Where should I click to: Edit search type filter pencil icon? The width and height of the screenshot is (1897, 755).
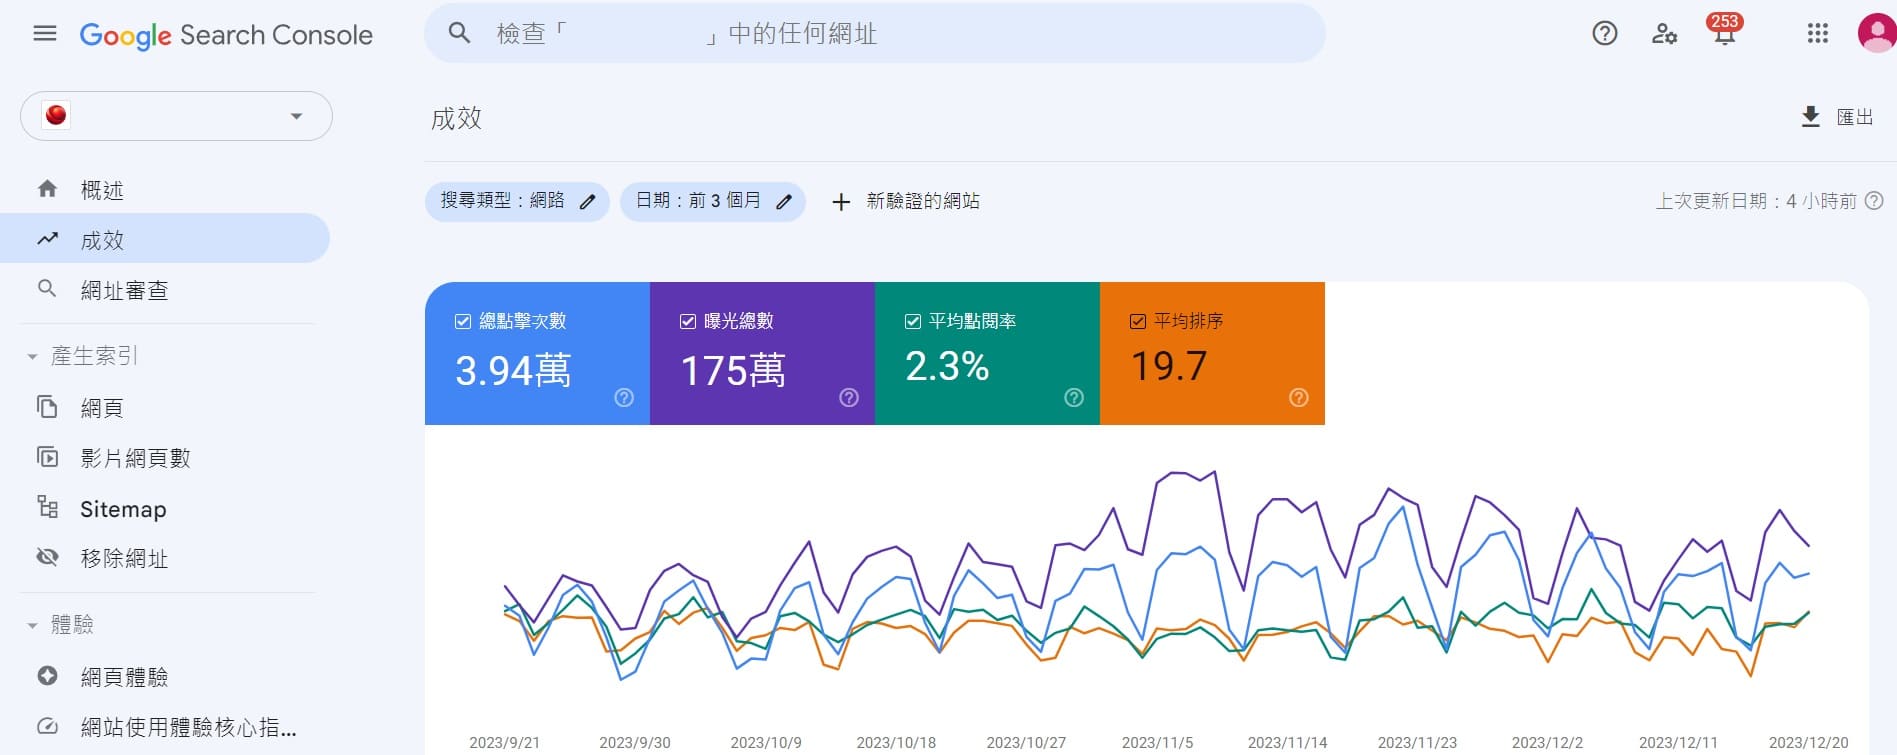(588, 202)
